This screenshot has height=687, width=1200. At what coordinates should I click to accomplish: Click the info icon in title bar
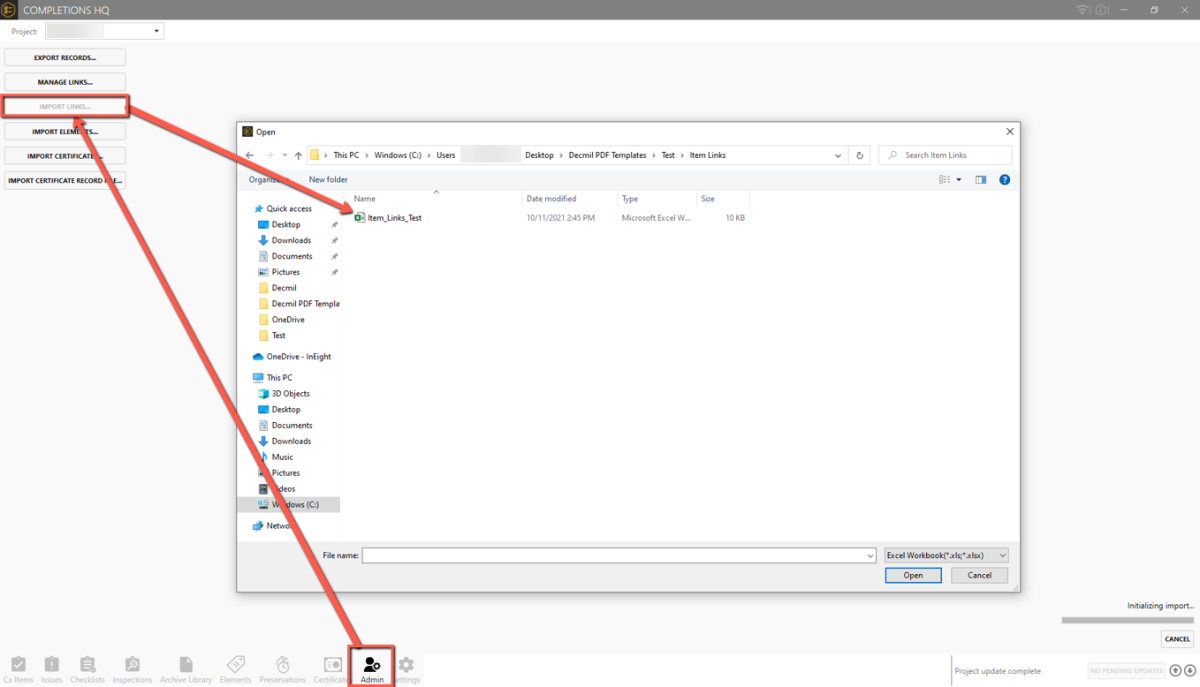[x=1102, y=10]
